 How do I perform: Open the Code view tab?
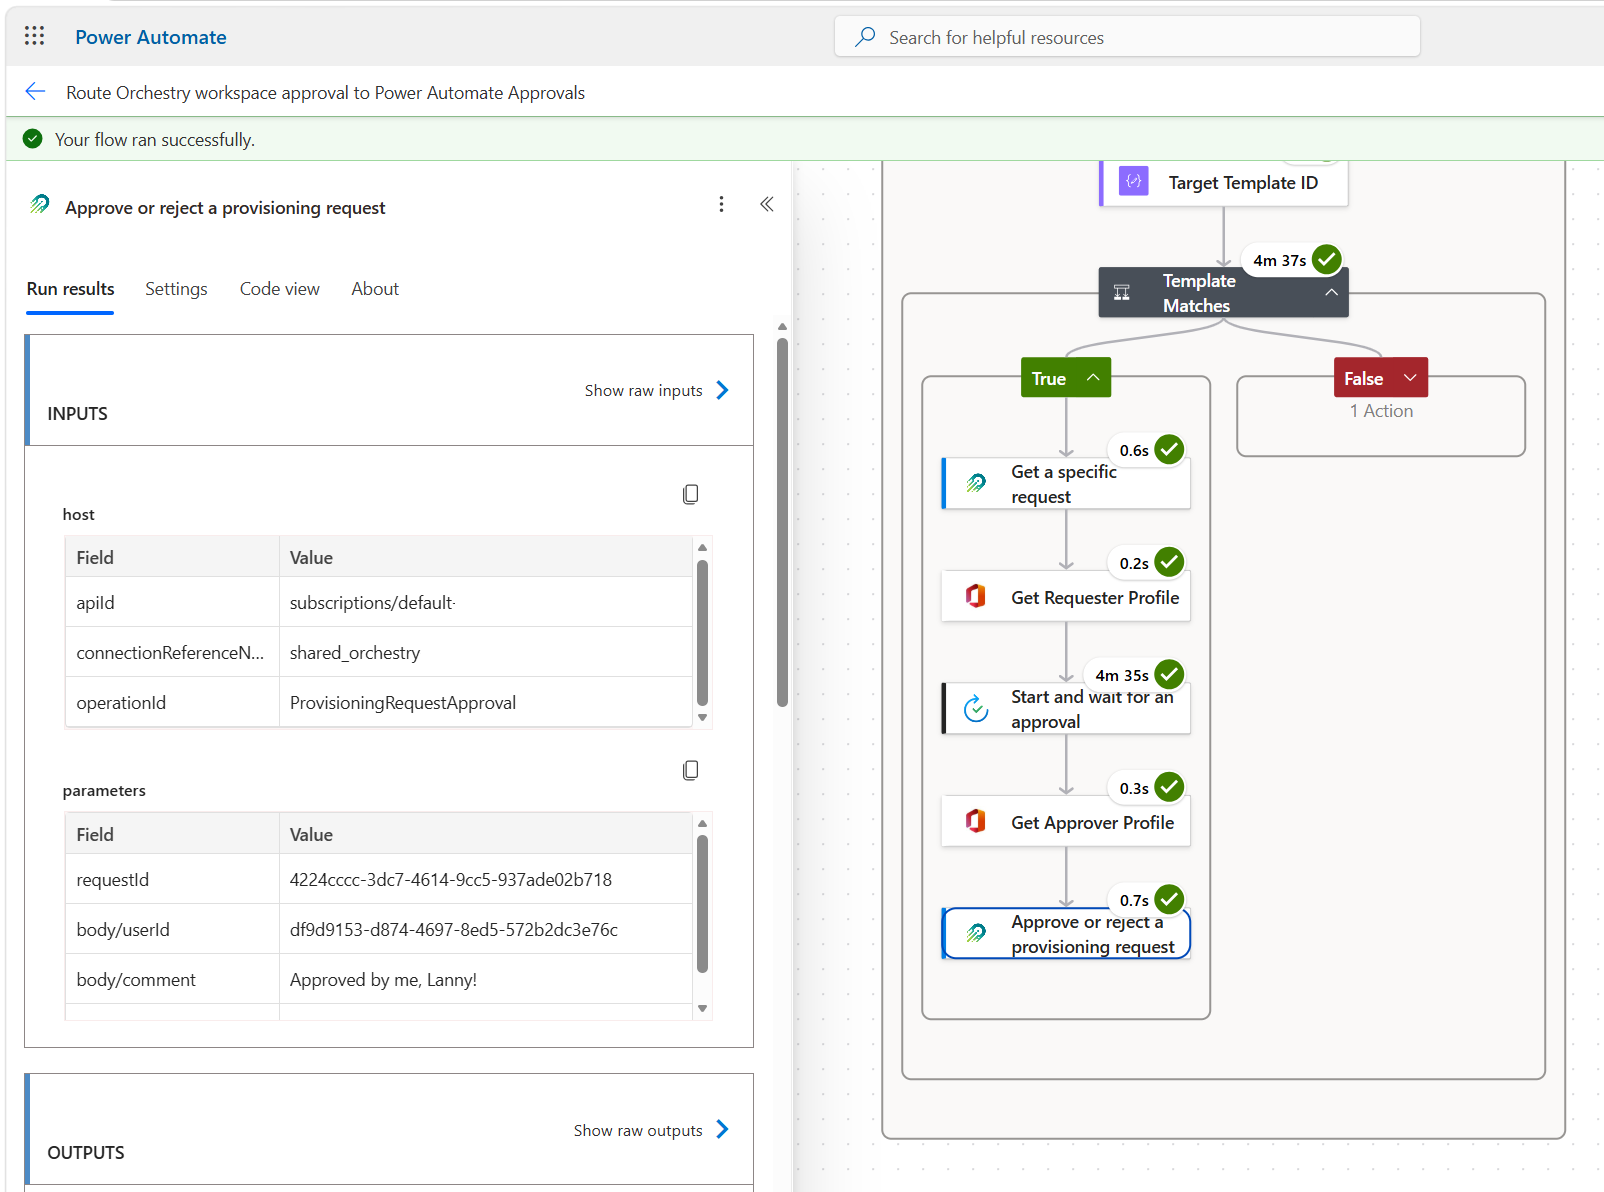(x=280, y=289)
